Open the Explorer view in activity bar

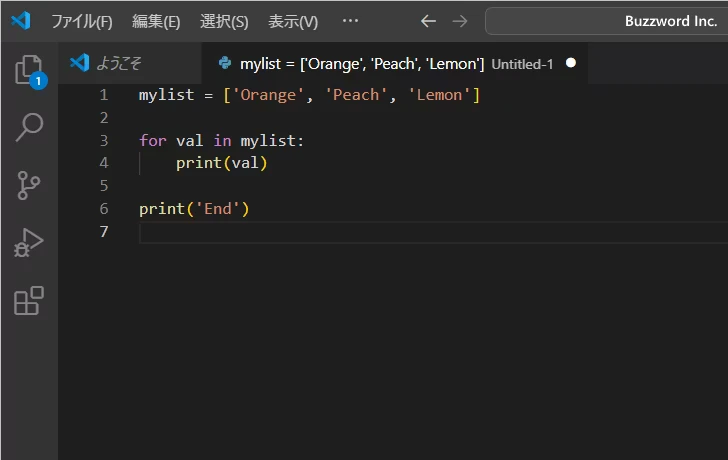click(x=29, y=70)
